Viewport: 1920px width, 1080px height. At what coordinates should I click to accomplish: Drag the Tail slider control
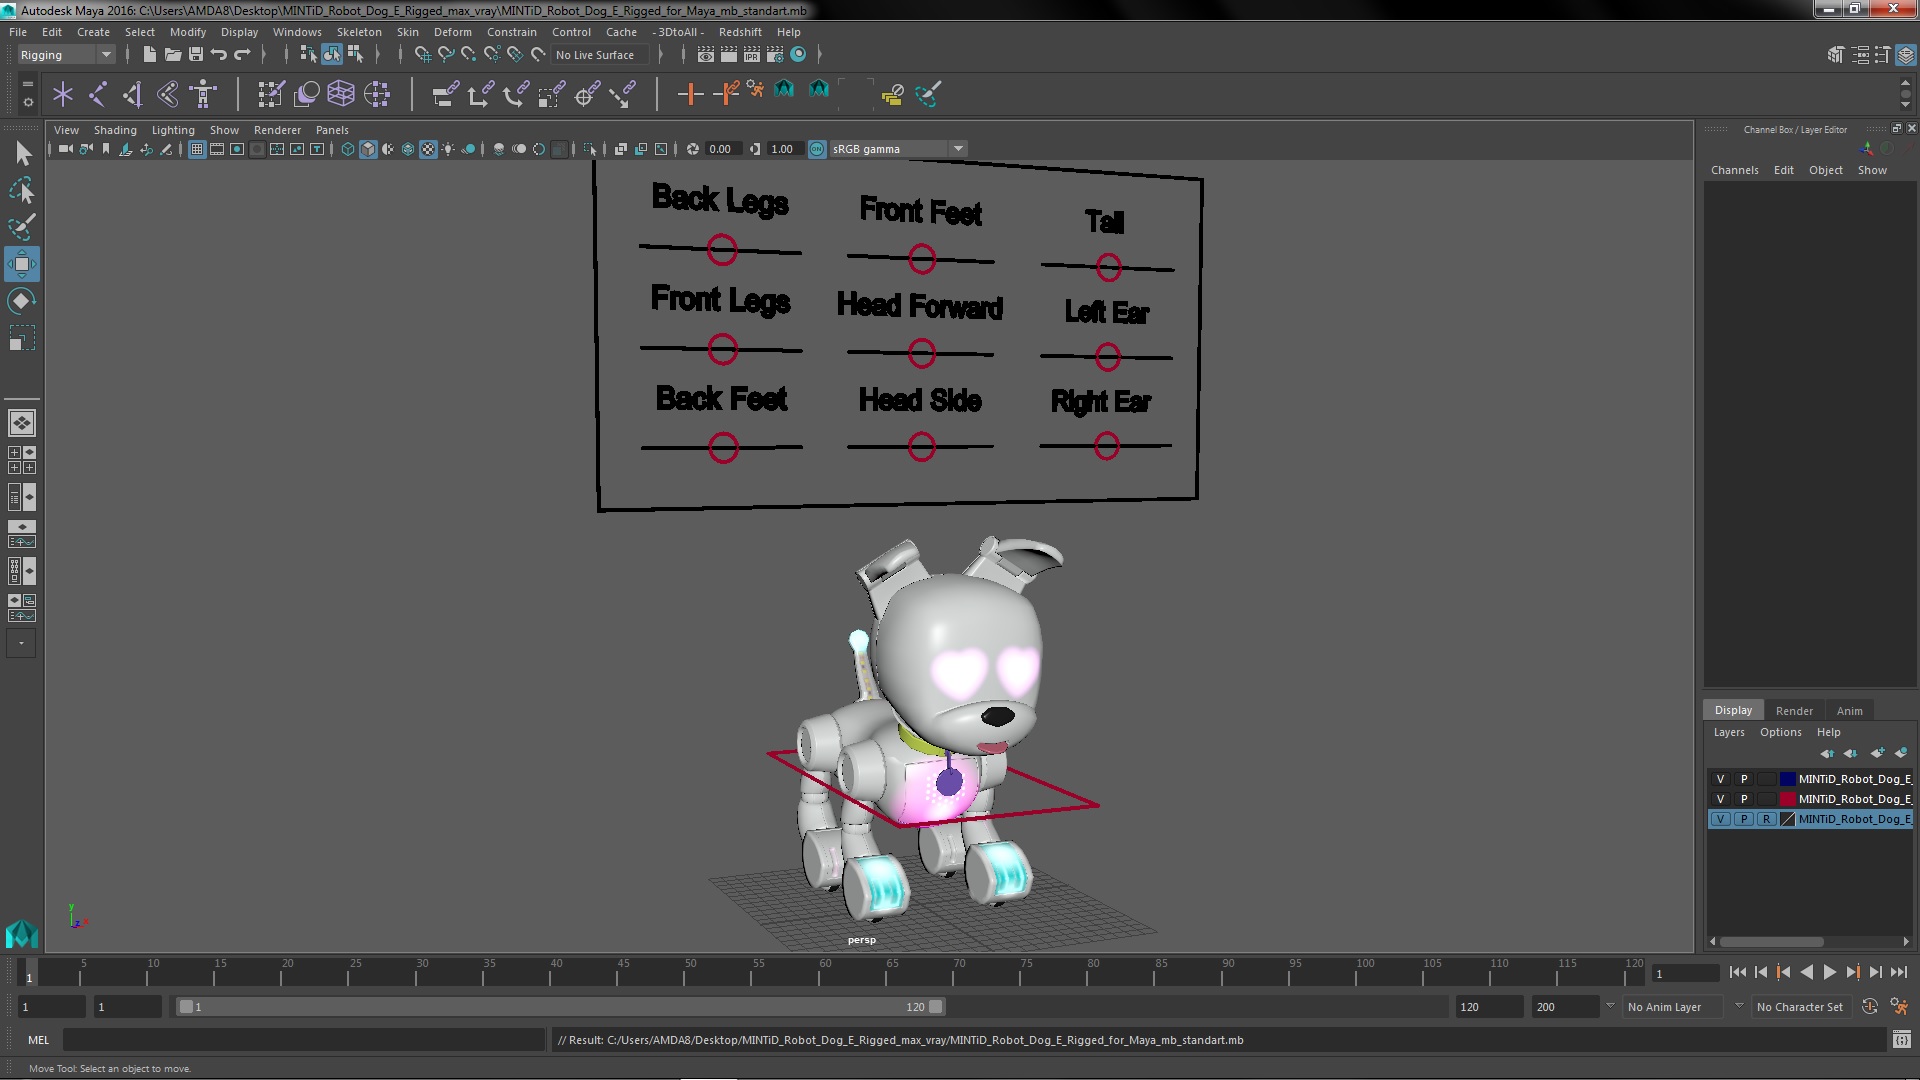[x=1106, y=266]
